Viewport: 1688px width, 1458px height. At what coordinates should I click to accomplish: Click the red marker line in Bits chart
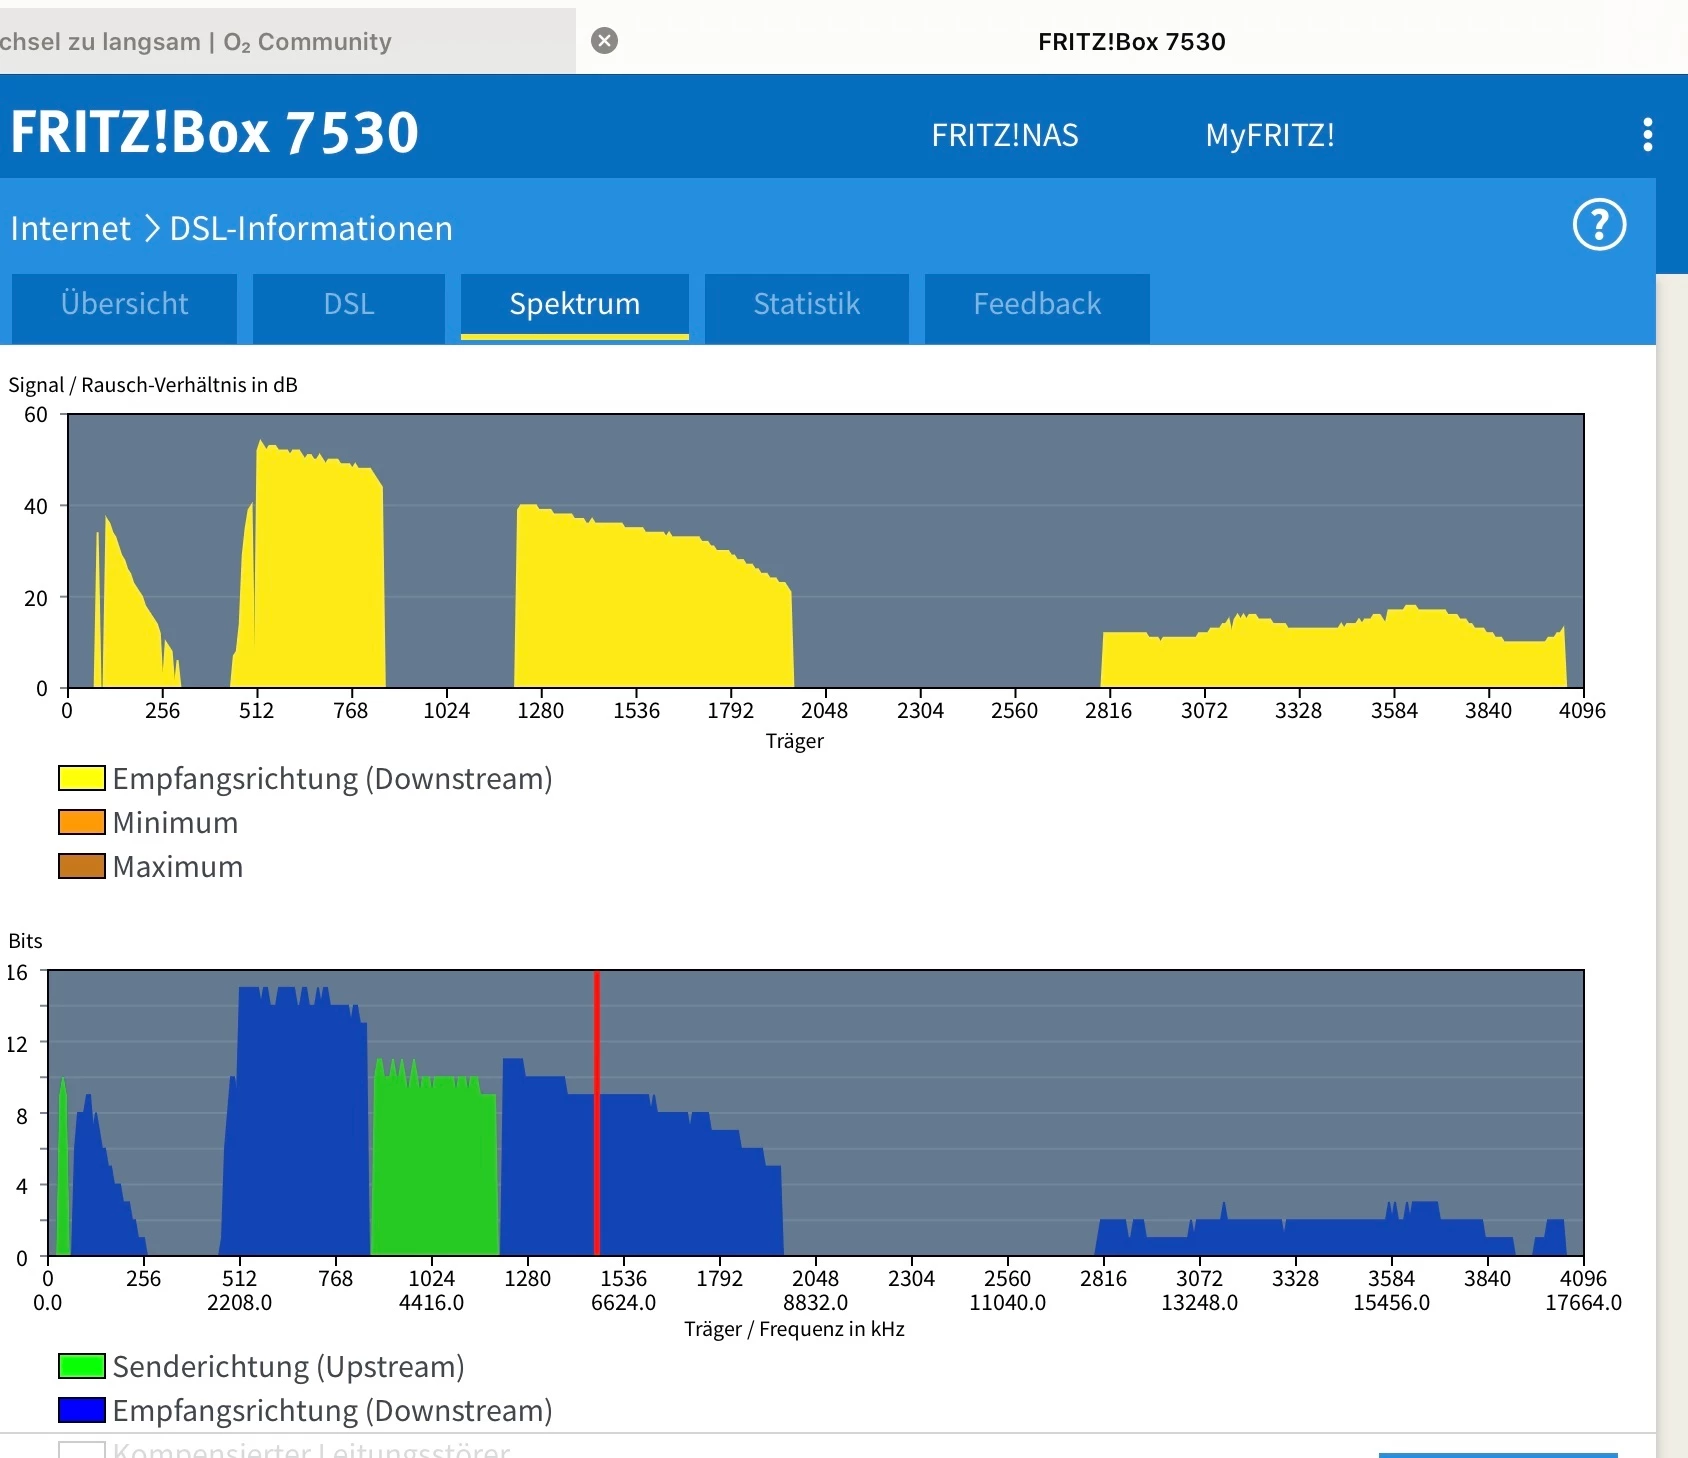click(597, 1113)
